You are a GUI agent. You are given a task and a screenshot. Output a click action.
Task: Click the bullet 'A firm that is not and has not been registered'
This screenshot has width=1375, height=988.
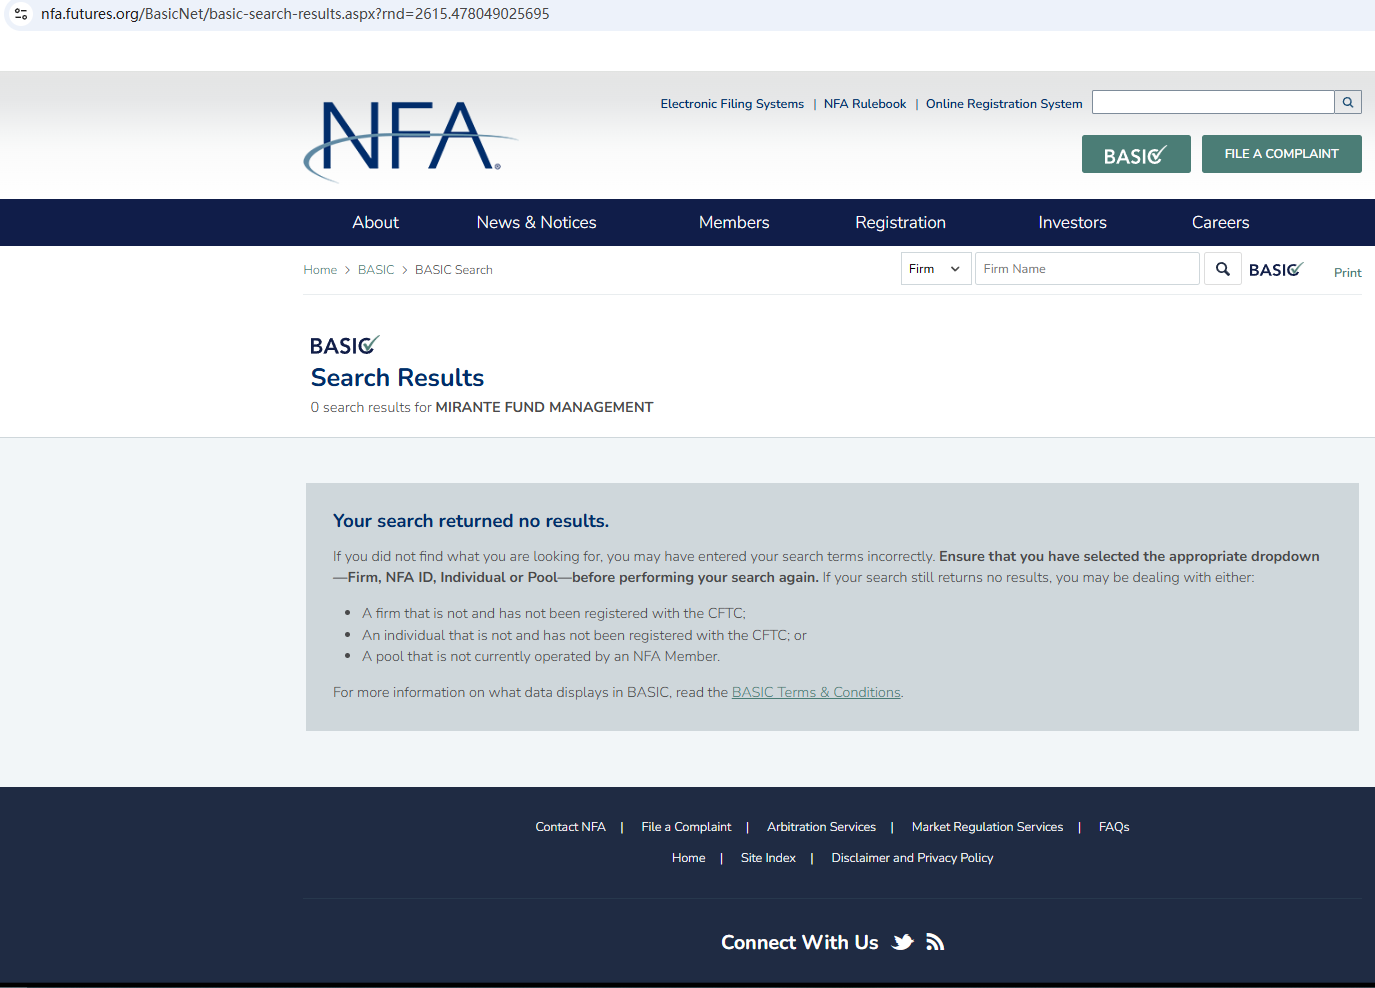pos(554,613)
